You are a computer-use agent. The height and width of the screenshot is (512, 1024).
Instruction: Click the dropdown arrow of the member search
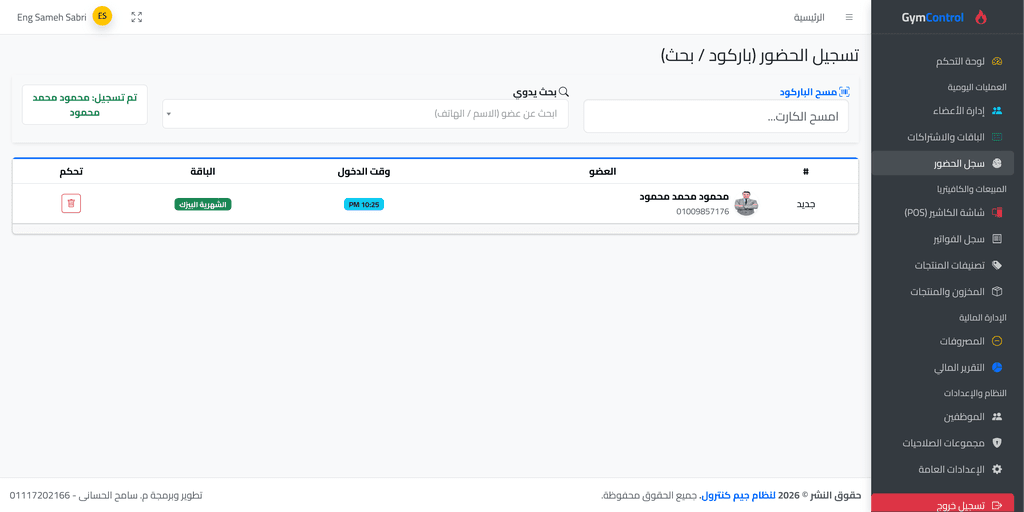168,114
